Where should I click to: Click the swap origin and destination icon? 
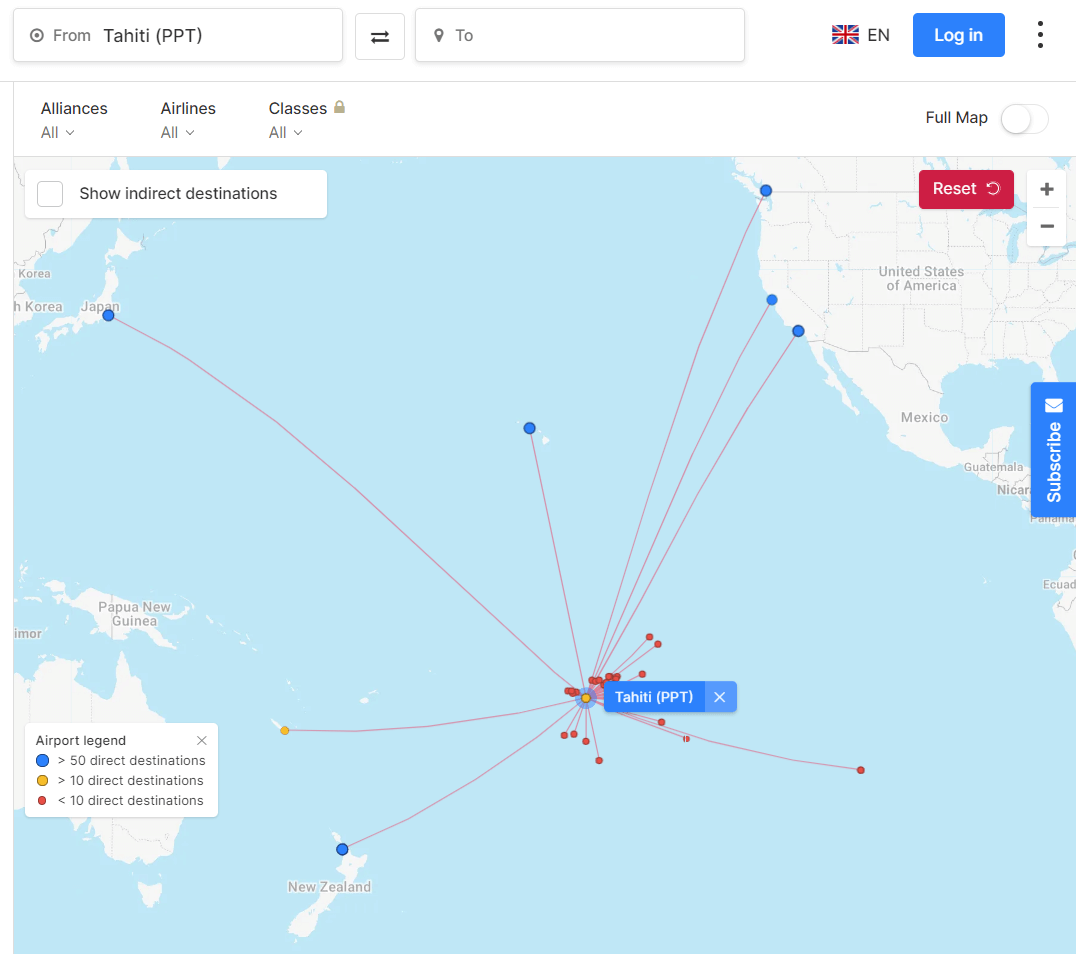coord(380,34)
